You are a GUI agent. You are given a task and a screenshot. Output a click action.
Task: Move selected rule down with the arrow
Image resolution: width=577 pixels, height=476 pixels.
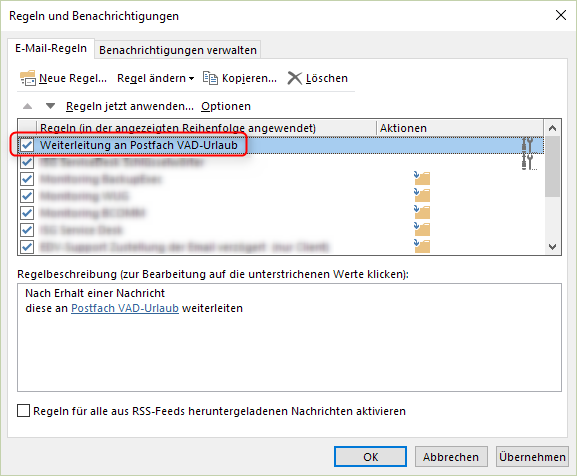coord(50,106)
